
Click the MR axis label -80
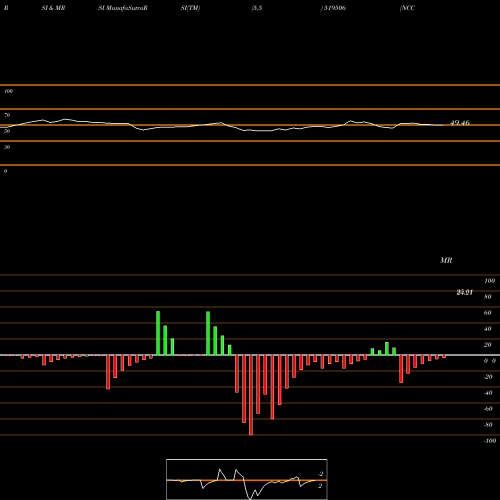(x=488, y=425)
